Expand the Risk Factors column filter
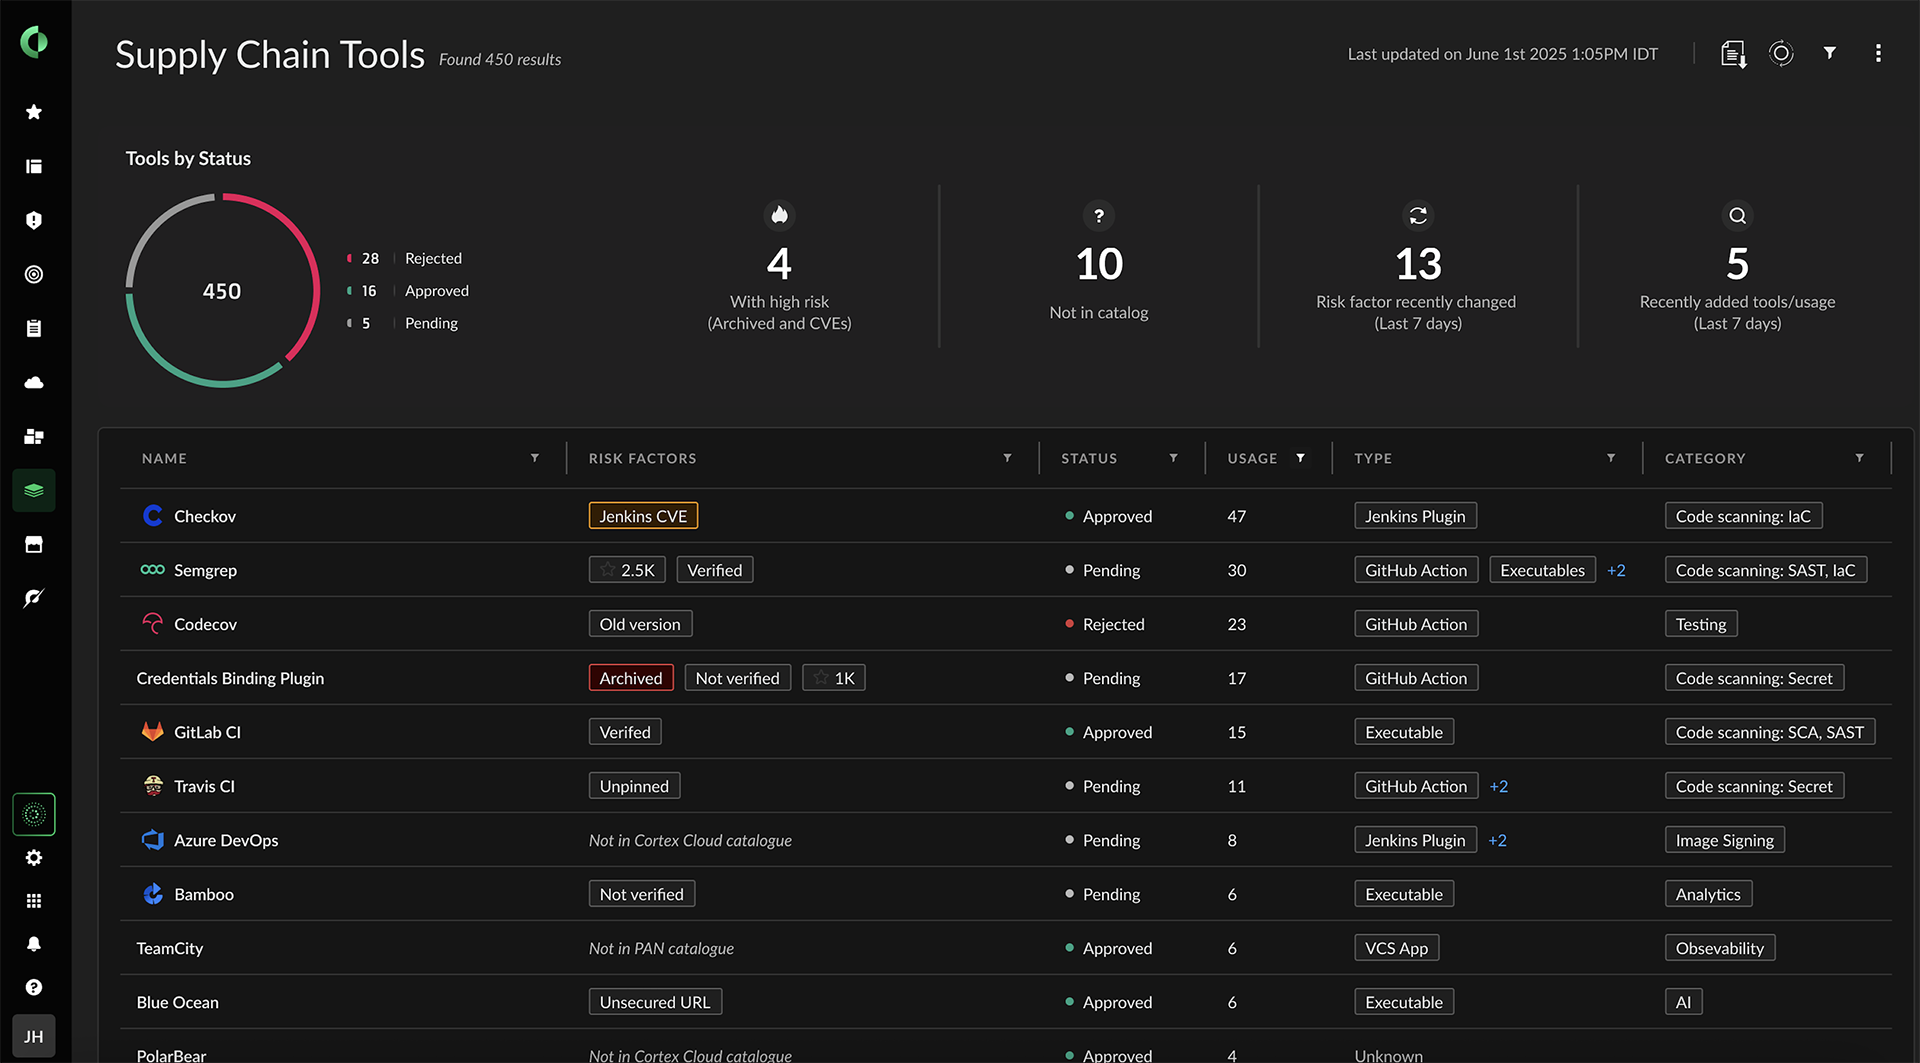1920x1063 pixels. [1007, 458]
